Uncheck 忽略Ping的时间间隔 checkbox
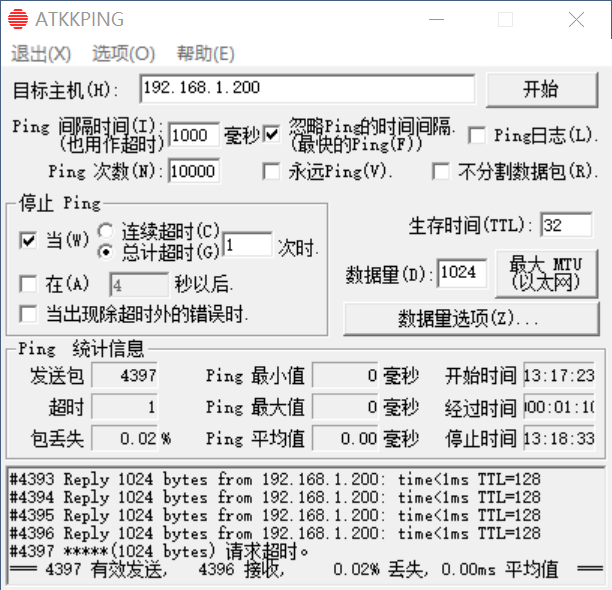 click(272, 135)
